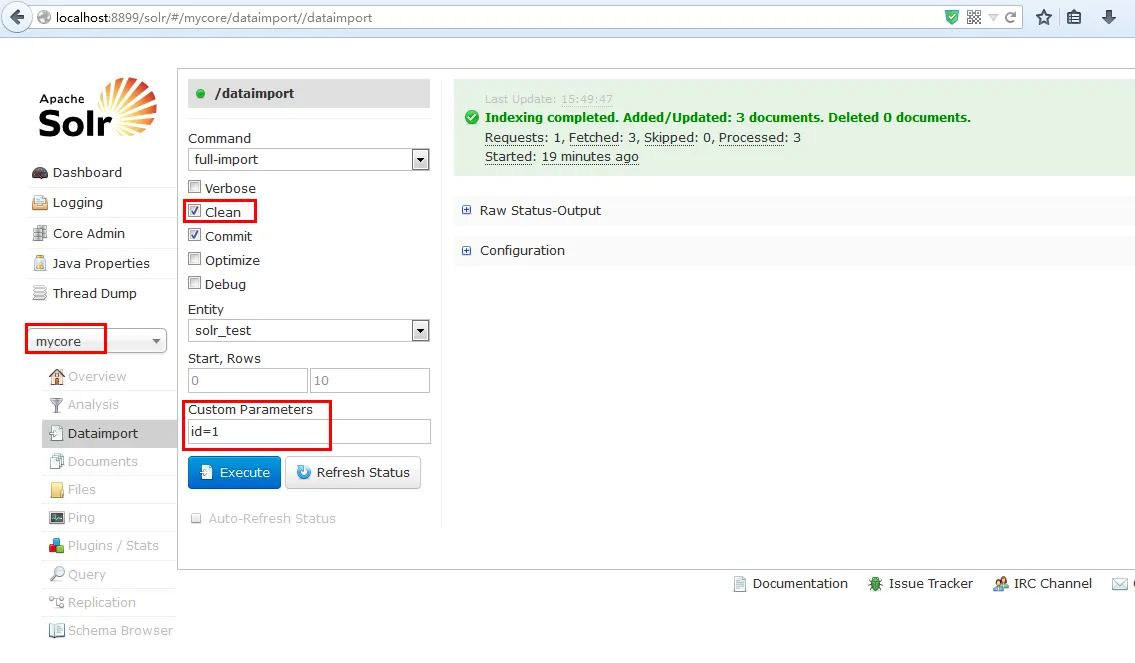The height and width of the screenshot is (663, 1135).
Task: Click the Ping monitor icon
Action: (56, 518)
